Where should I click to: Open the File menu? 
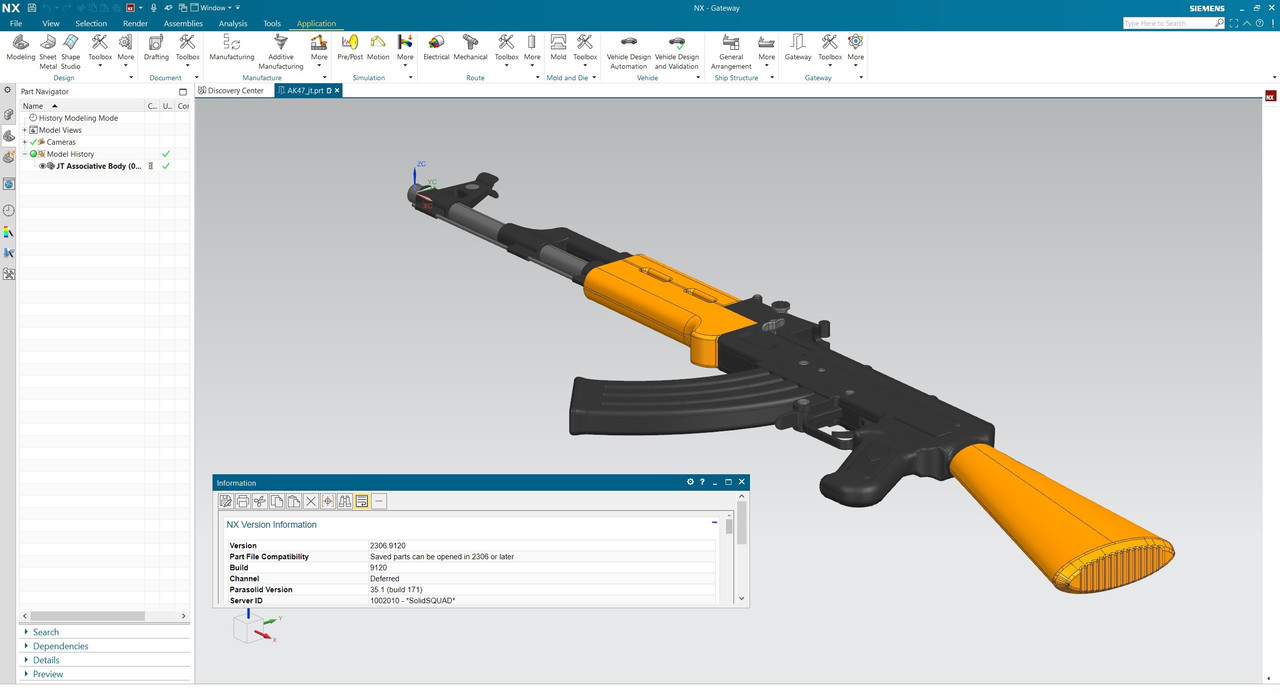click(16, 23)
